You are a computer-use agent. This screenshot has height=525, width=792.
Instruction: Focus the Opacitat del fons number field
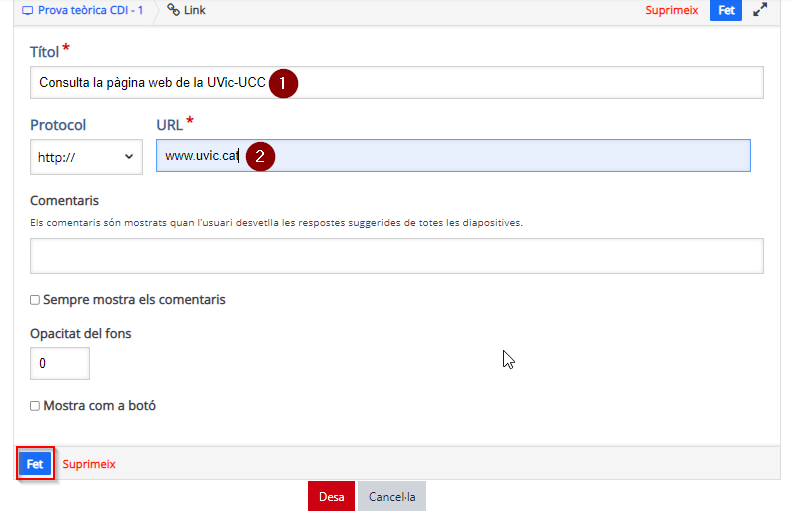60,363
